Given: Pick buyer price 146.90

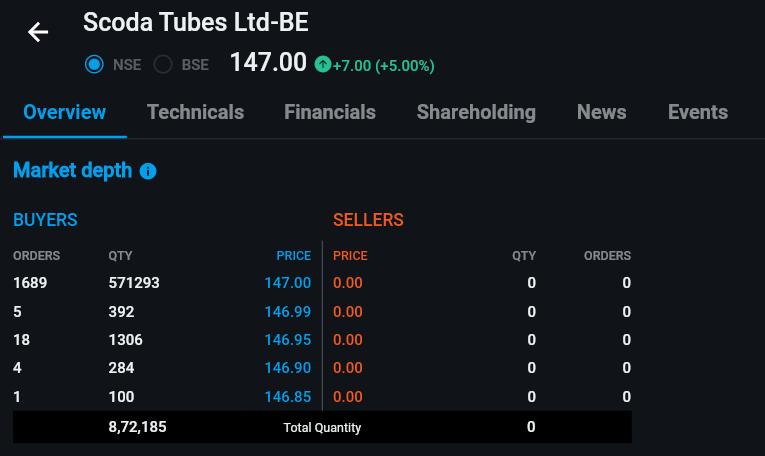Looking at the screenshot, I should (x=287, y=368).
